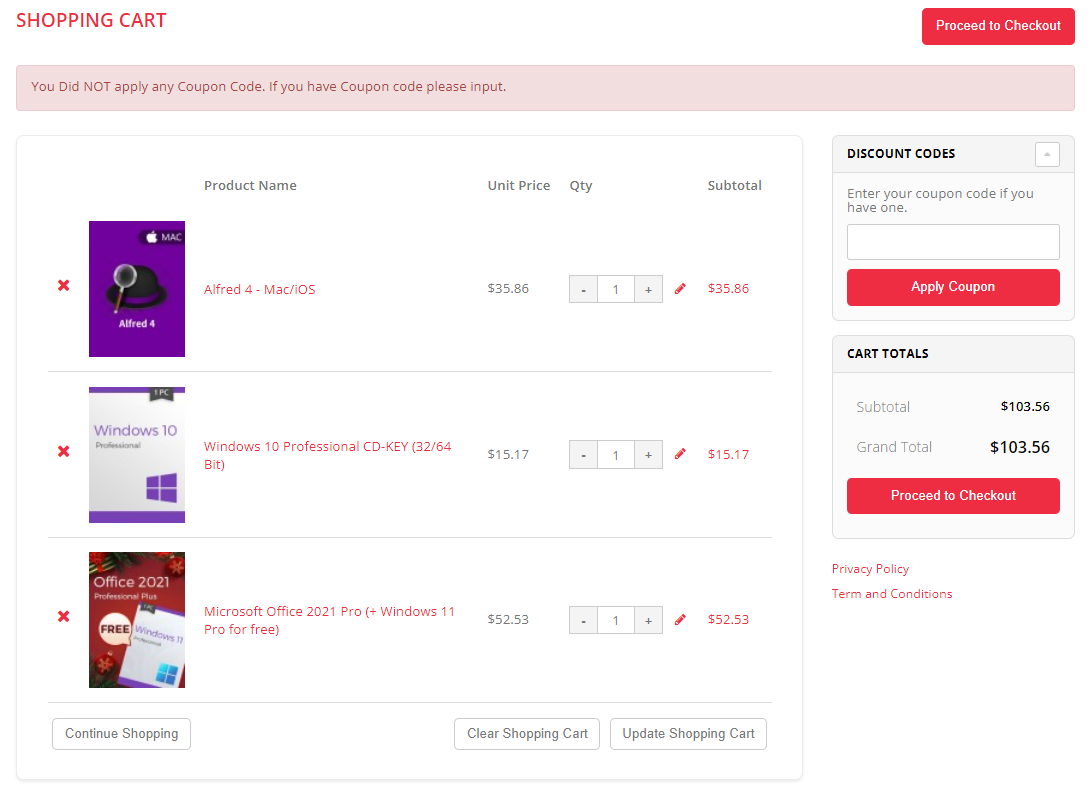This screenshot has width=1092, height=790.
Task: Open Alfred 4 - Mac/iOS product link
Action: (259, 290)
